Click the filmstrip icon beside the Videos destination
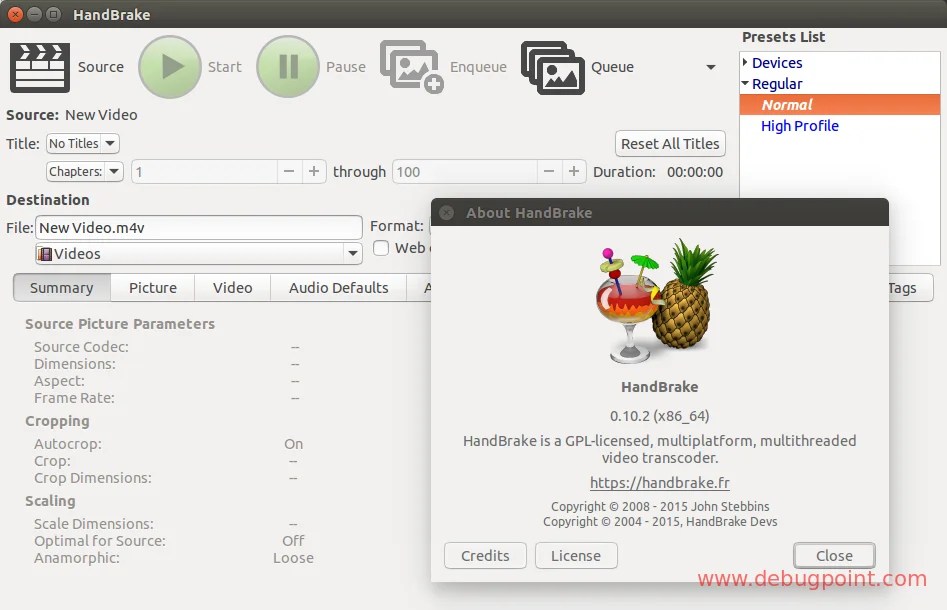 tap(45, 253)
